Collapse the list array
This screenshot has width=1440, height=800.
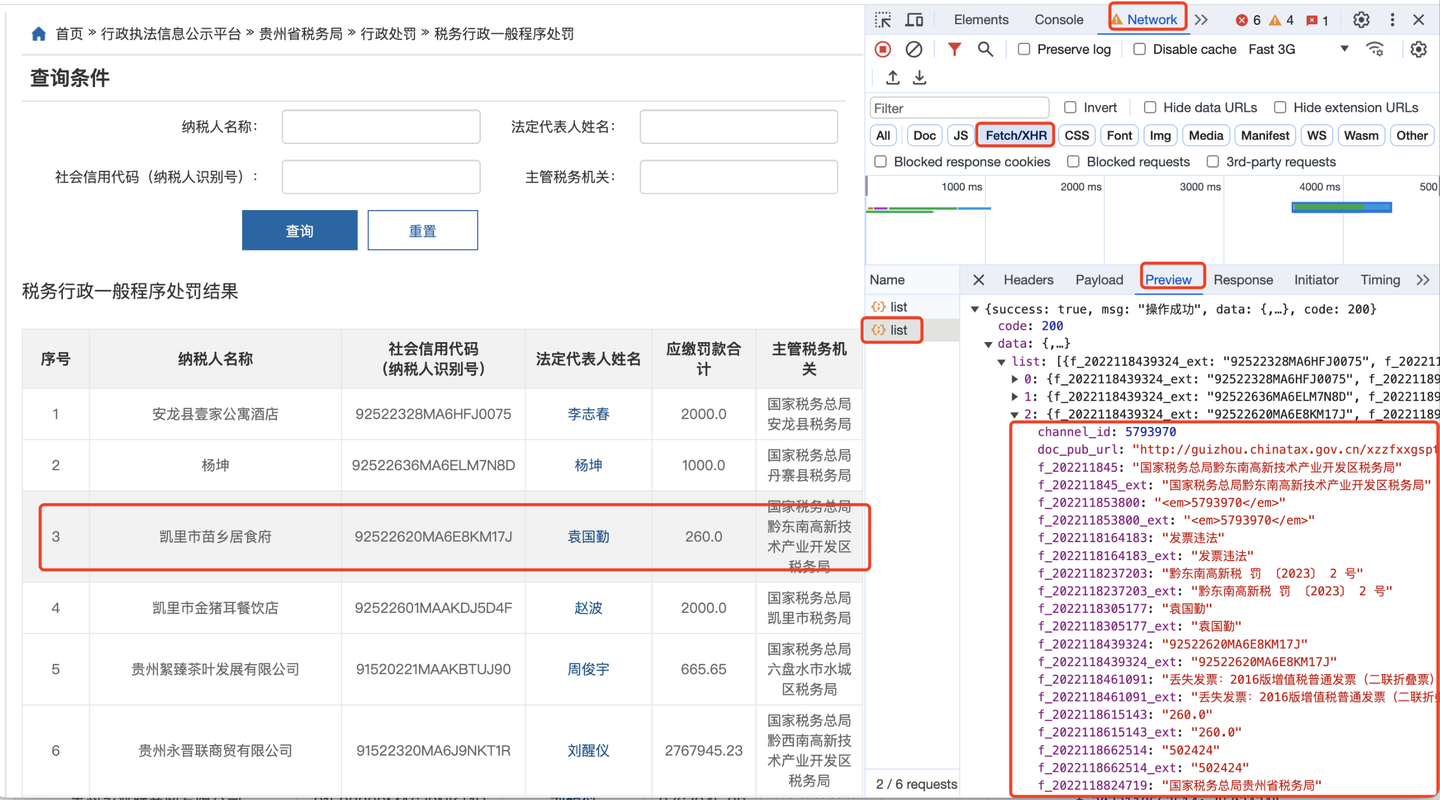[x=1002, y=361]
